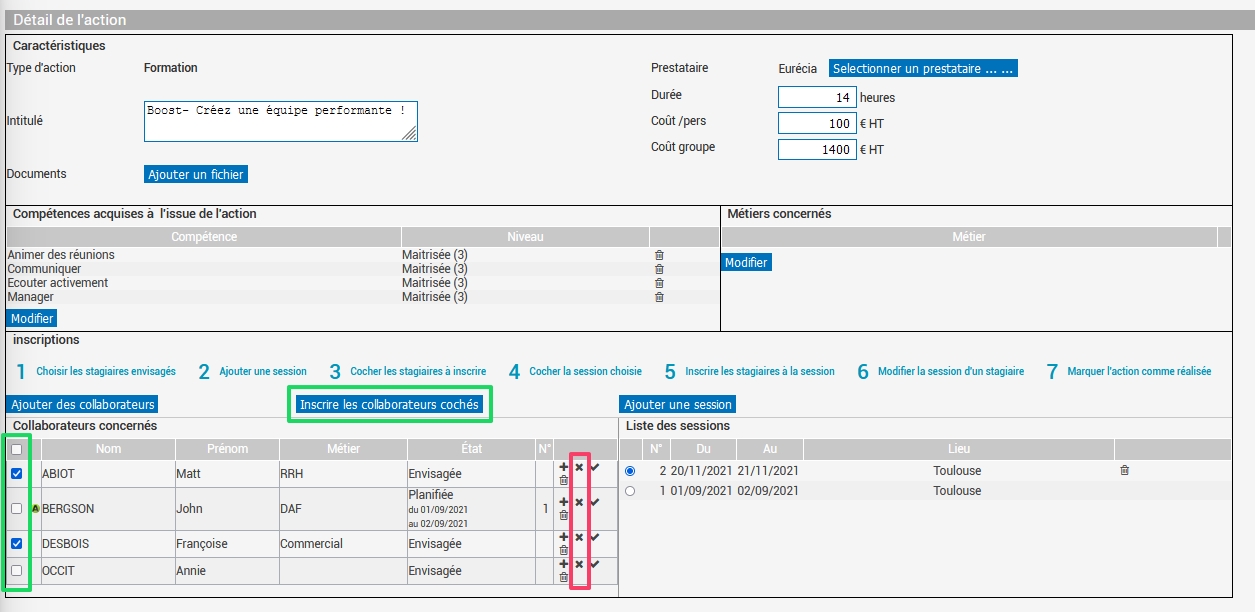
Task: Open step 'Marquer l'action comme réalisée'
Action: click(1139, 371)
